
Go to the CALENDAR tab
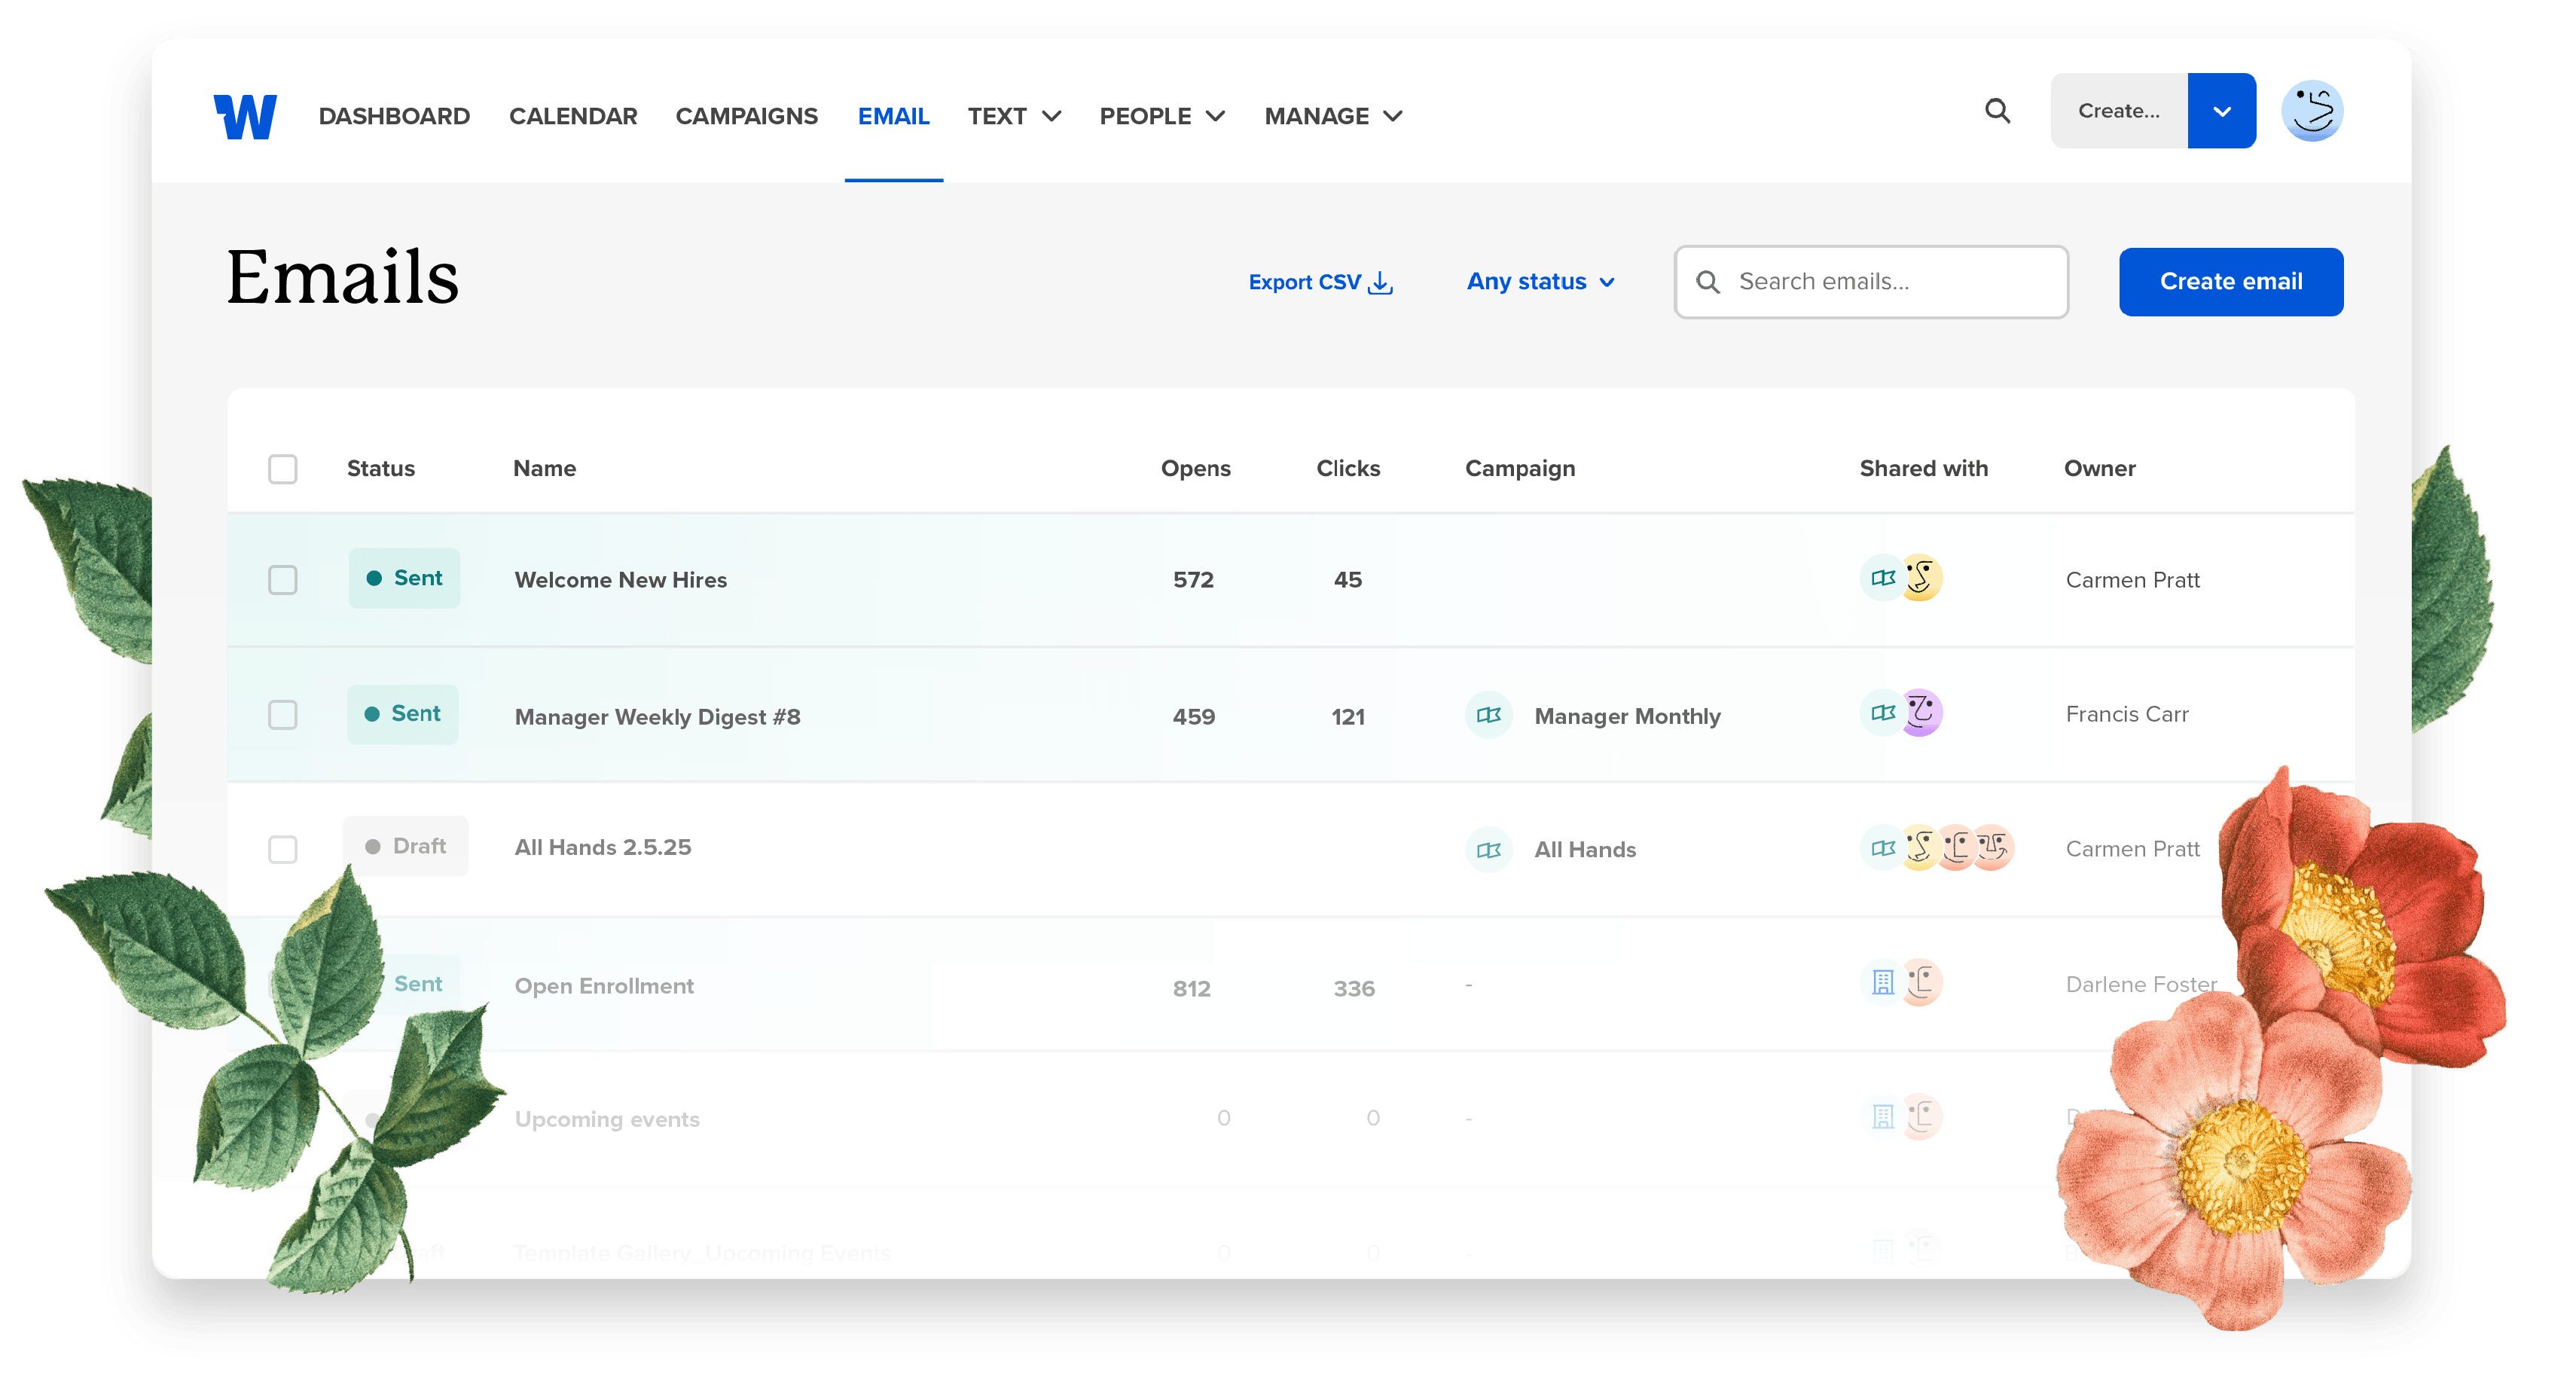[x=573, y=117]
